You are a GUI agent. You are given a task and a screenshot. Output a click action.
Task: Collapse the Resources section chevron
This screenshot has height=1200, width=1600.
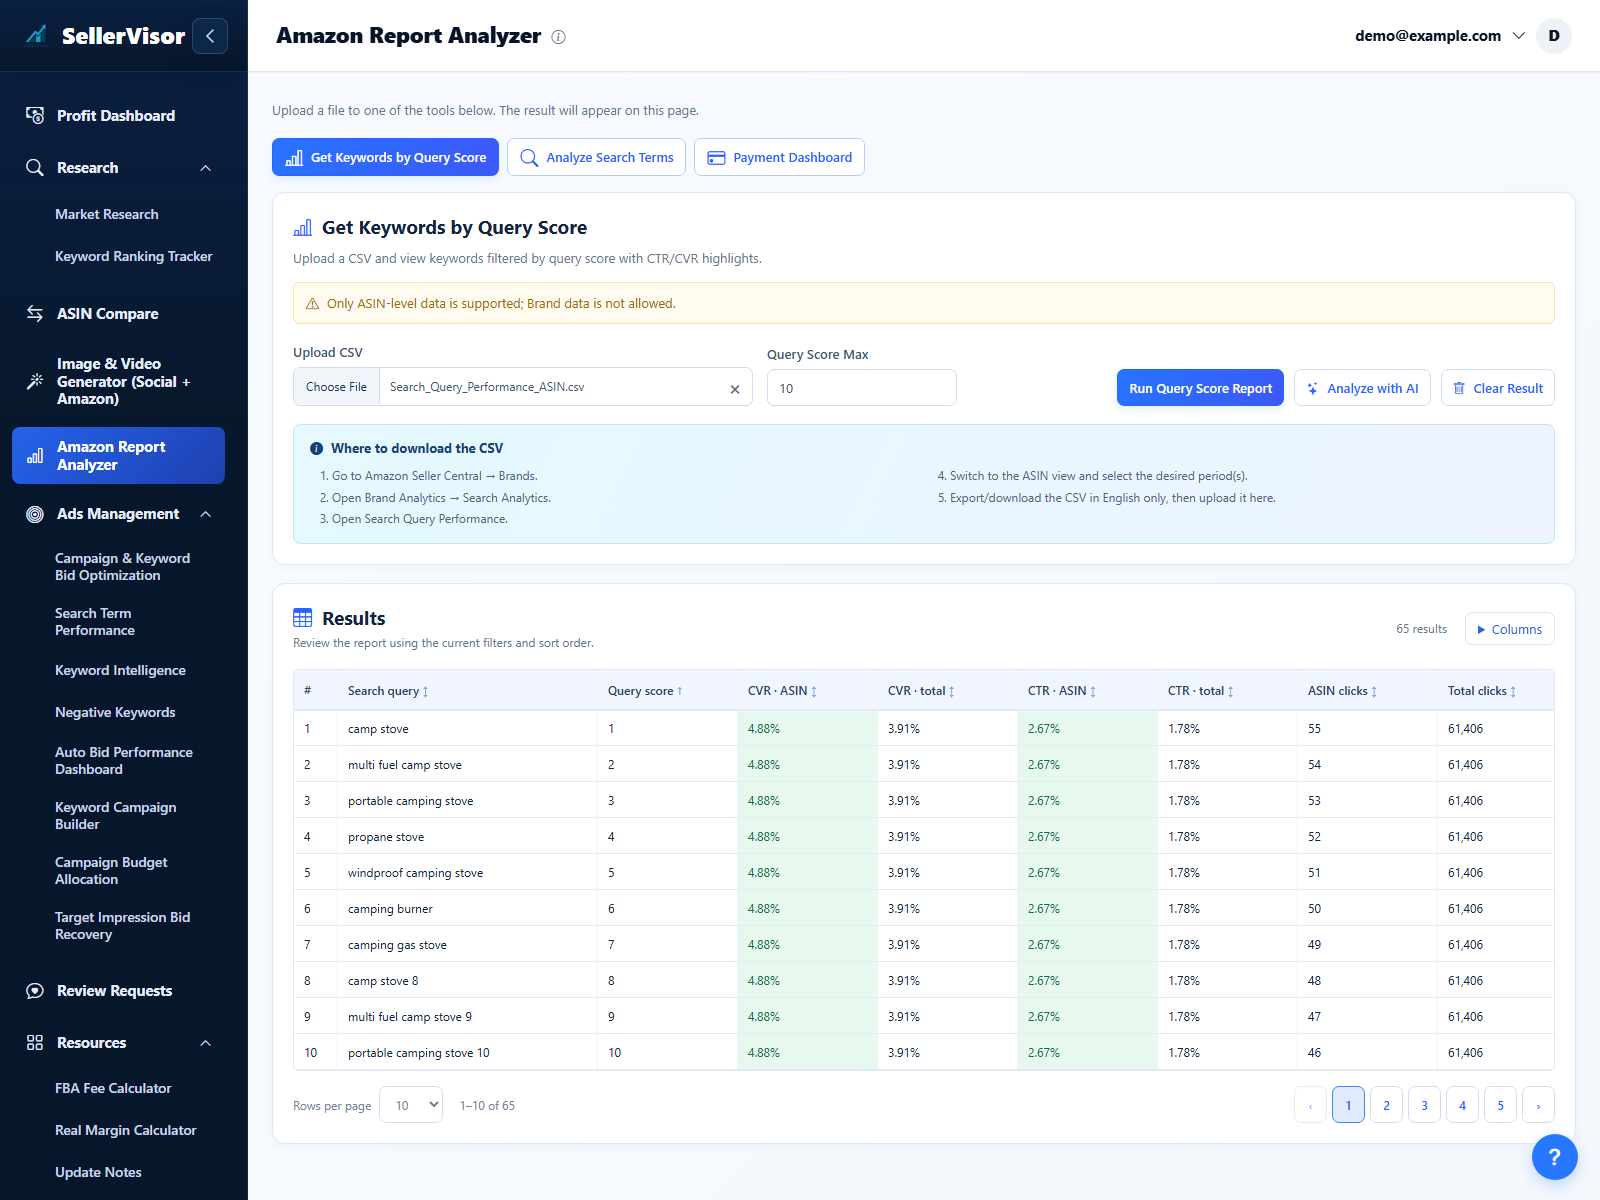pyautogui.click(x=206, y=1043)
